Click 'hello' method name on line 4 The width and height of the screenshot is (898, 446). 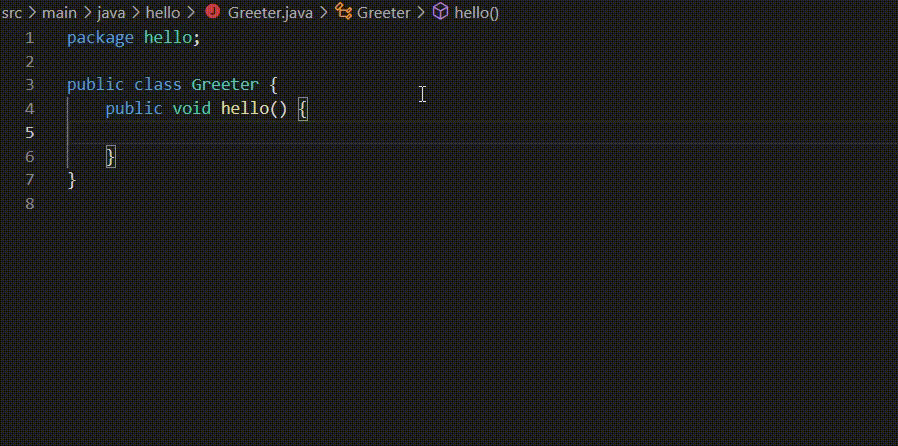click(x=245, y=108)
